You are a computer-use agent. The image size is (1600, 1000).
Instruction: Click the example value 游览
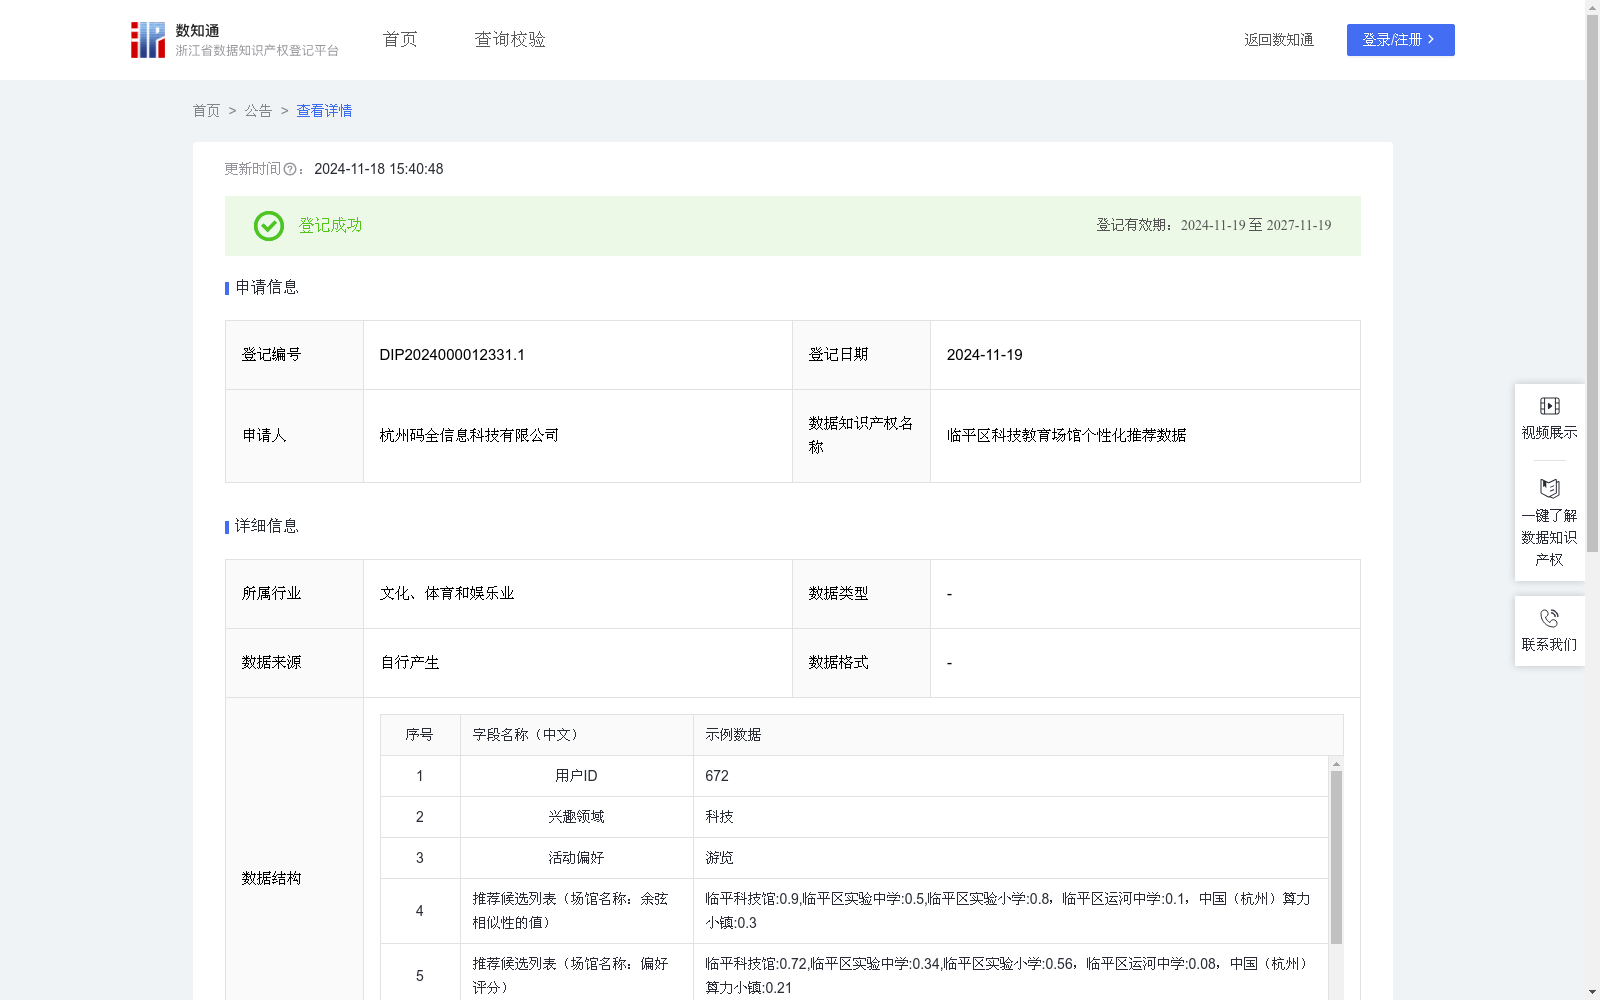[719, 858]
